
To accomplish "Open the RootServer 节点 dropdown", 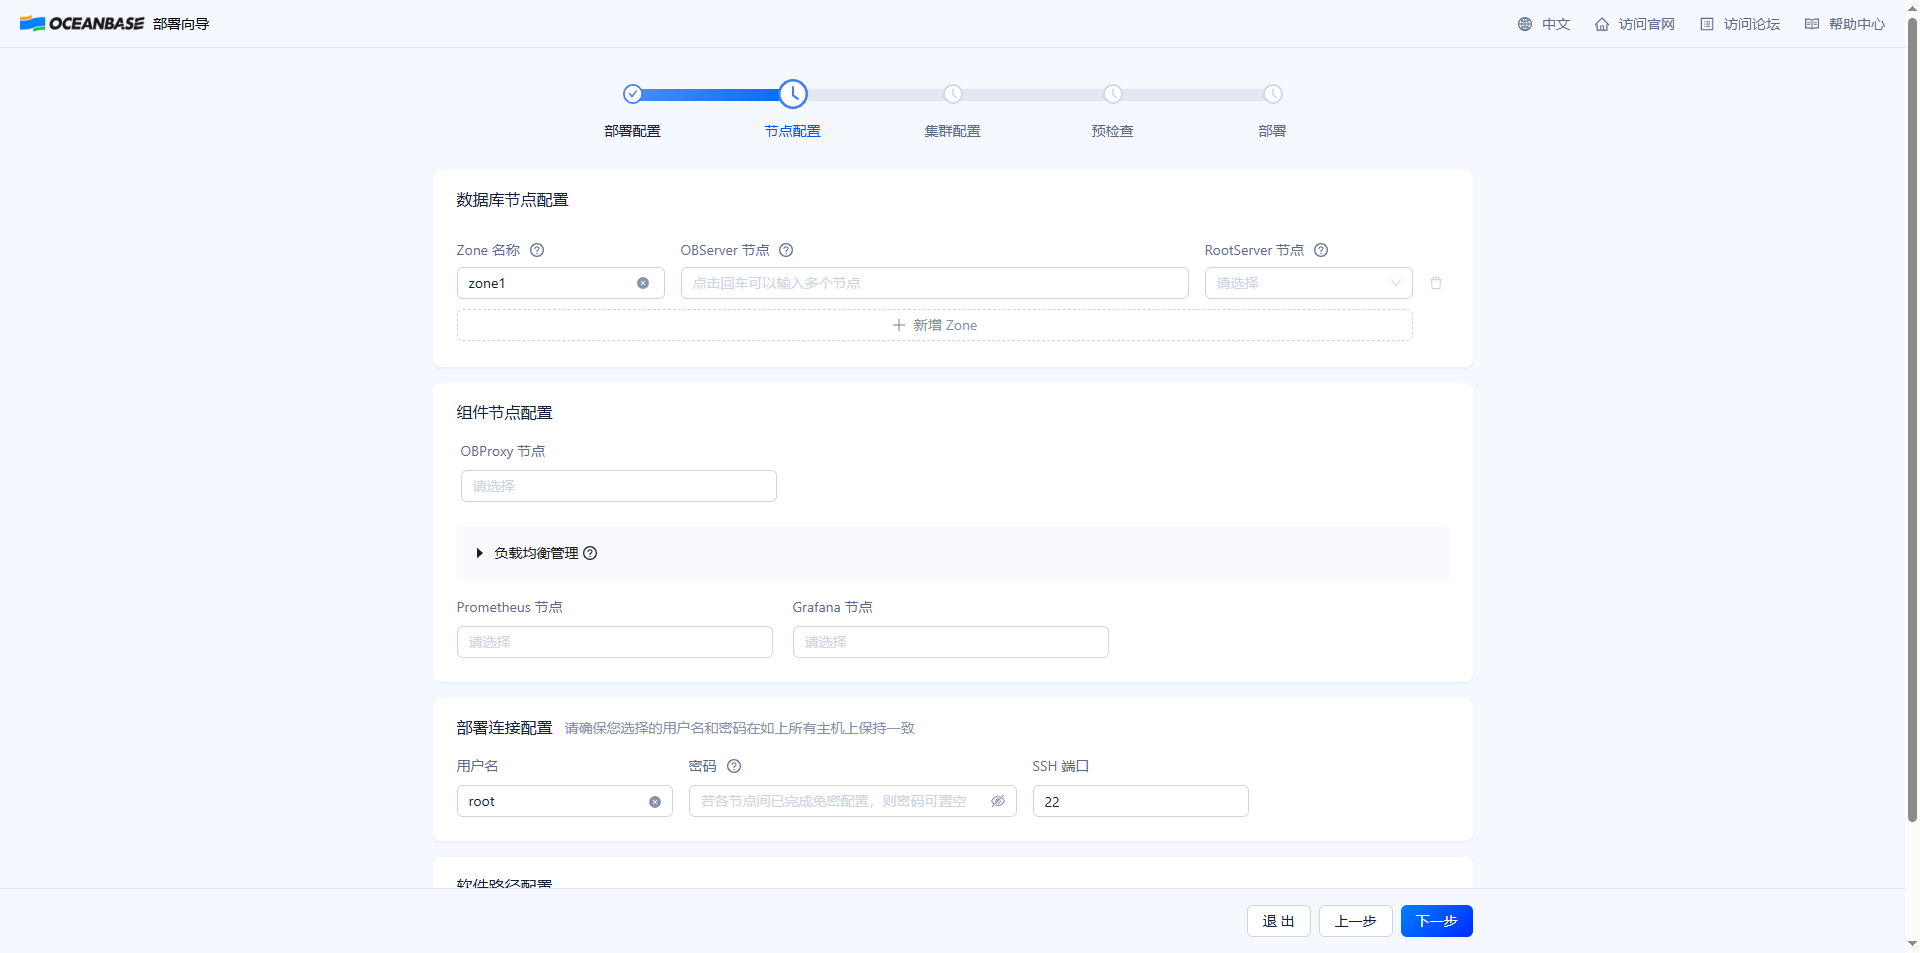I will point(1308,283).
